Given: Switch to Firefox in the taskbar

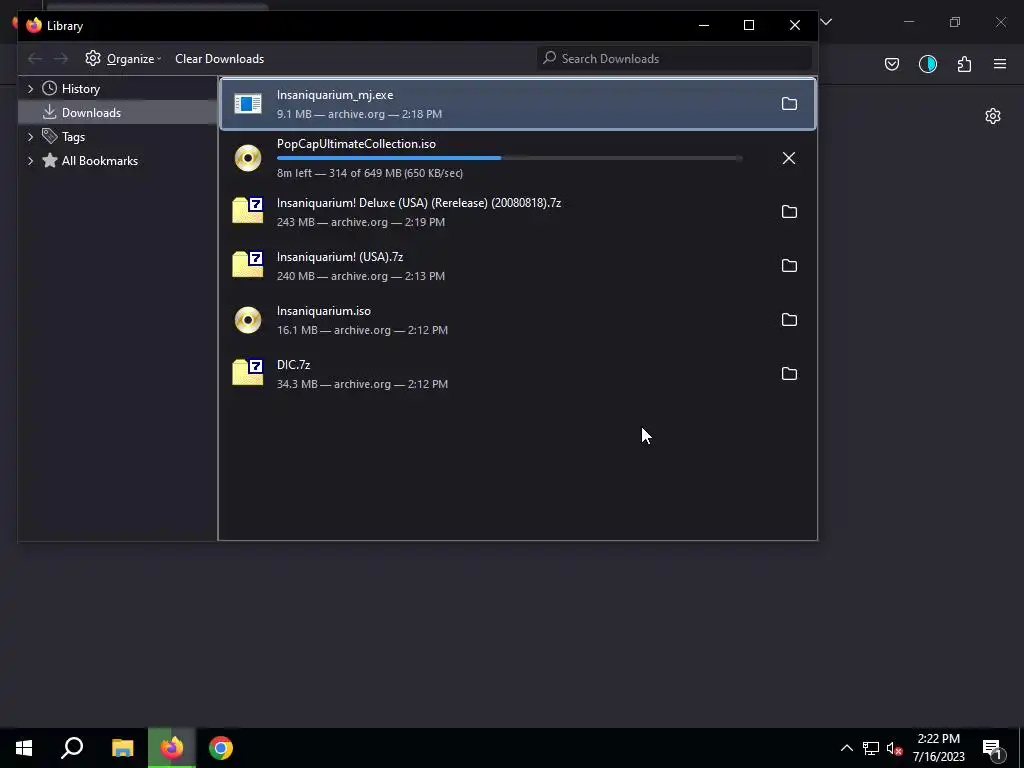Looking at the screenshot, I should pyautogui.click(x=172, y=748).
